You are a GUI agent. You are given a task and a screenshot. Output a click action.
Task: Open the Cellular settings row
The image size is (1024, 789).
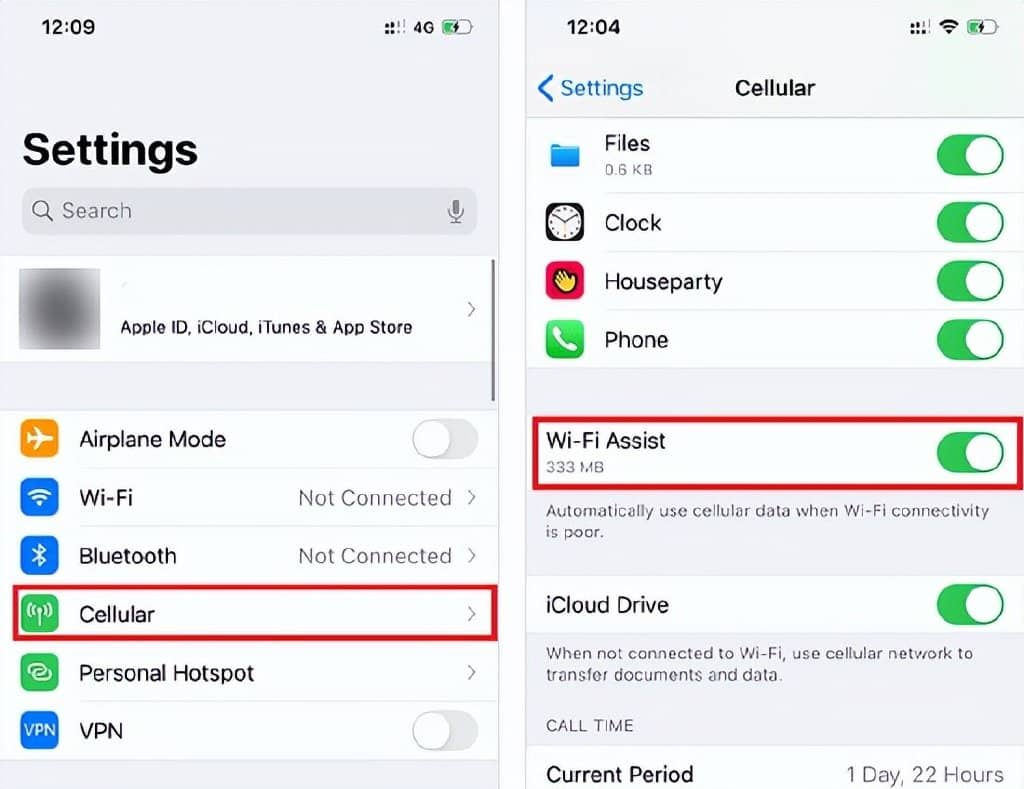[255, 613]
